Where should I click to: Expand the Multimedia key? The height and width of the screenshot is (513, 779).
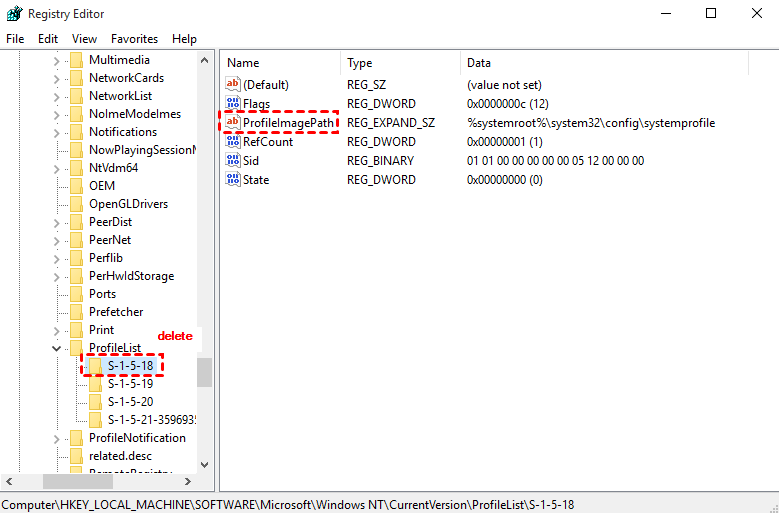[x=56, y=61]
